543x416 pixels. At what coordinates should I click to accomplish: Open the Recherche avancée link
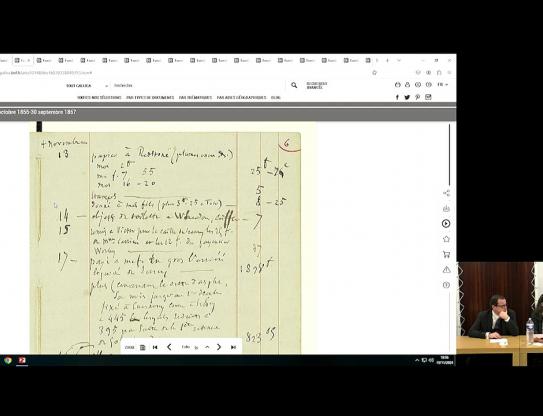coord(317,85)
